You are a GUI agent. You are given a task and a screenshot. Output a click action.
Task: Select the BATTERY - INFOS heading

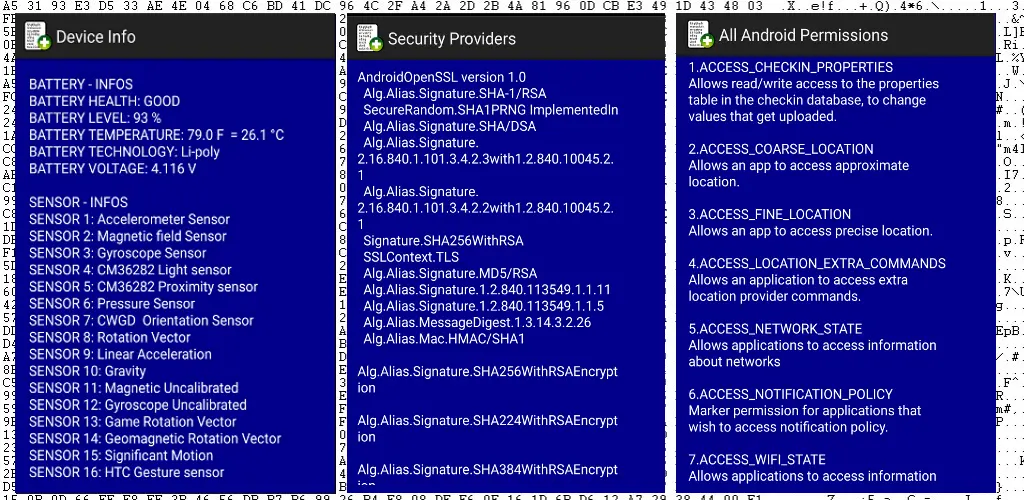click(x=81, y=84)
